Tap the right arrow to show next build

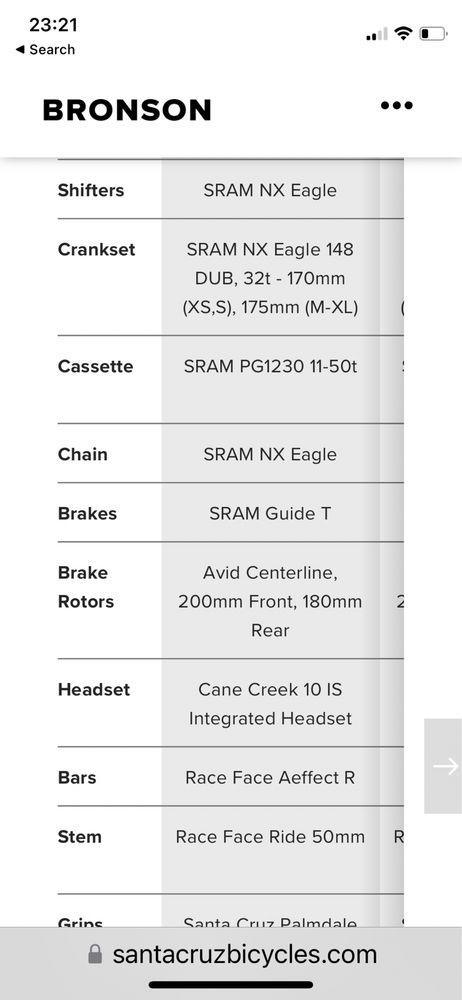coord(445,766)
